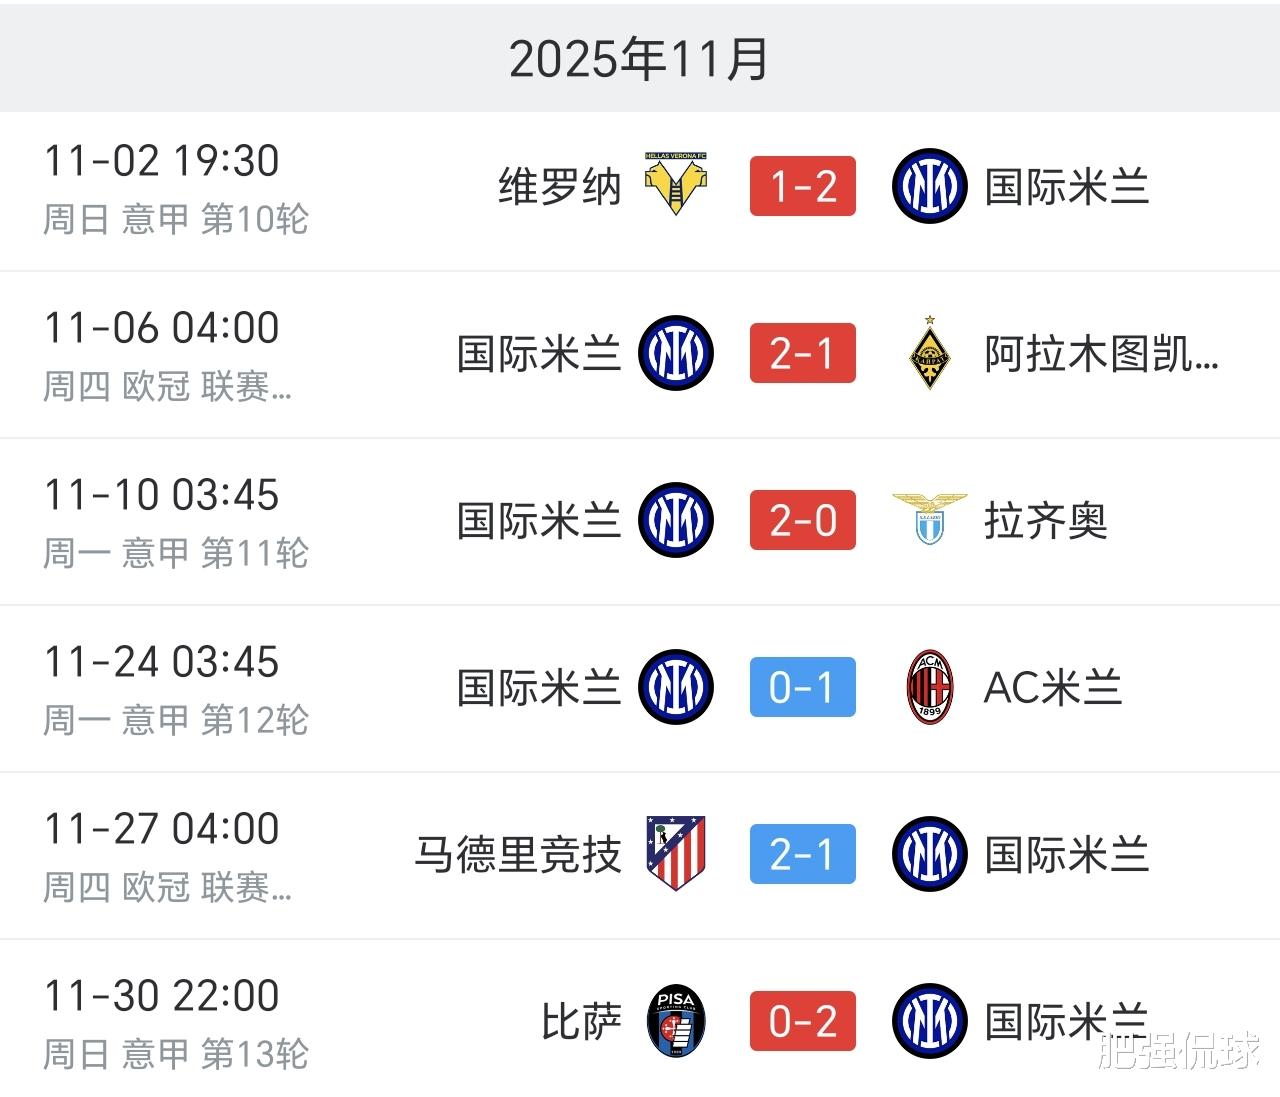
Task: Open the blue 0-1 derby score badge
Action: [802, 687]
